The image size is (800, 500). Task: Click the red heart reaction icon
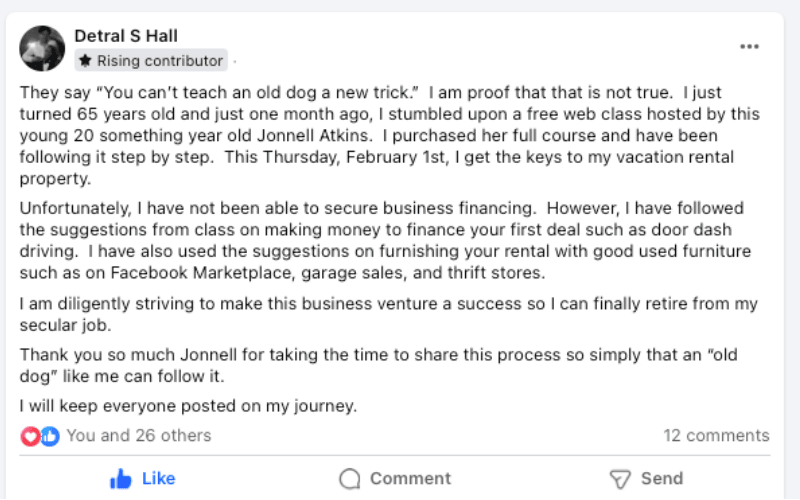click(31, 435)
